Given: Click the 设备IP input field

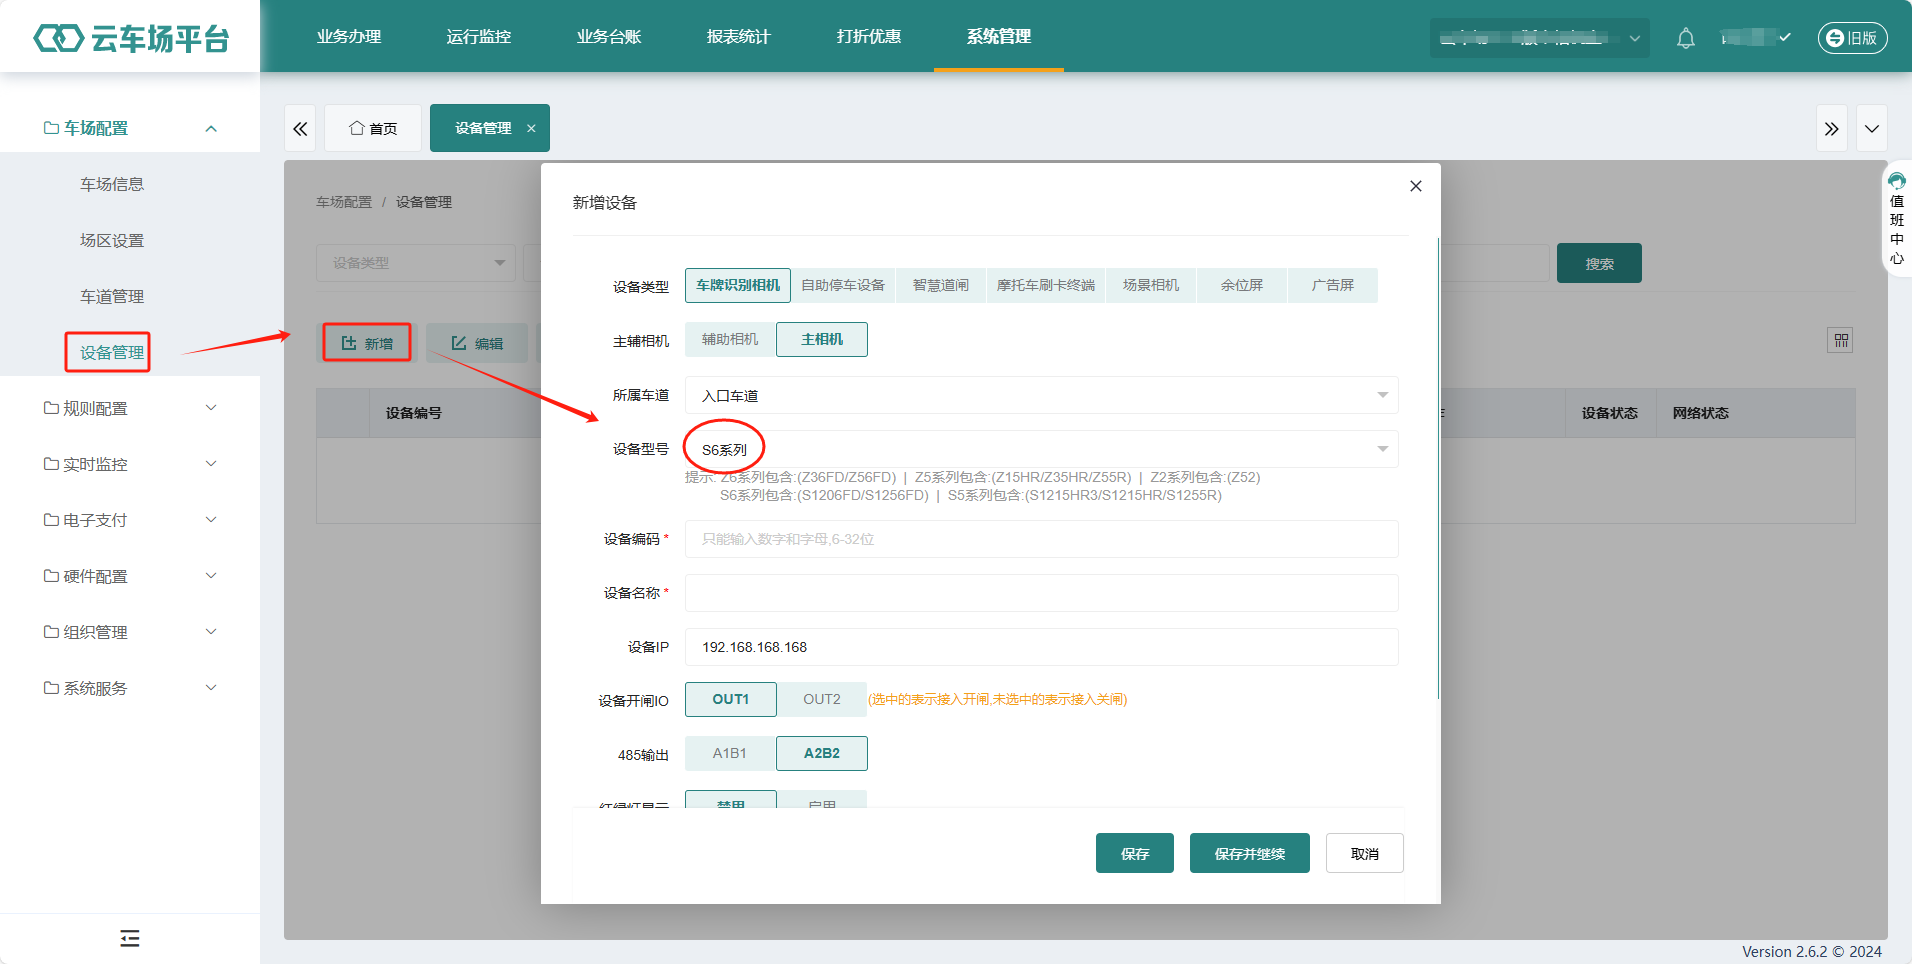Looking at the screenshot, I should (1041, 647).
